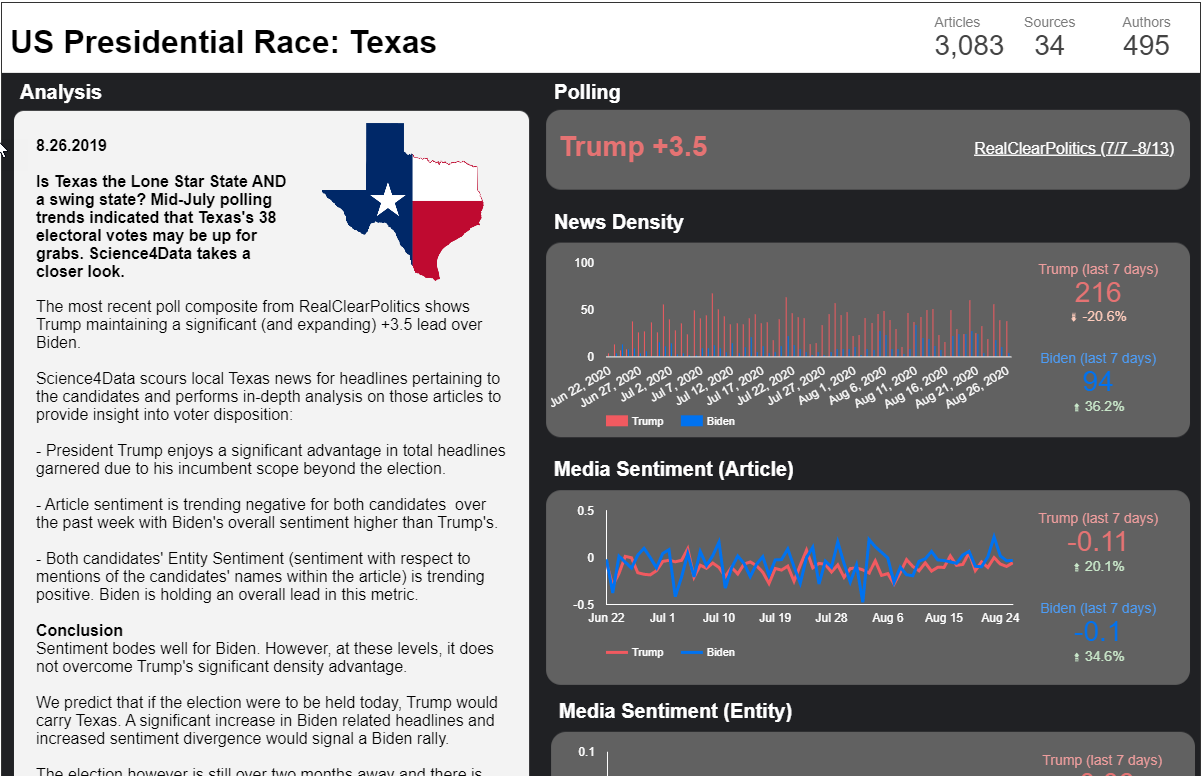Click the 'Jun 22' axis label in sentiment chart
The image size is (1202, 776).
(x=606, y=618)
